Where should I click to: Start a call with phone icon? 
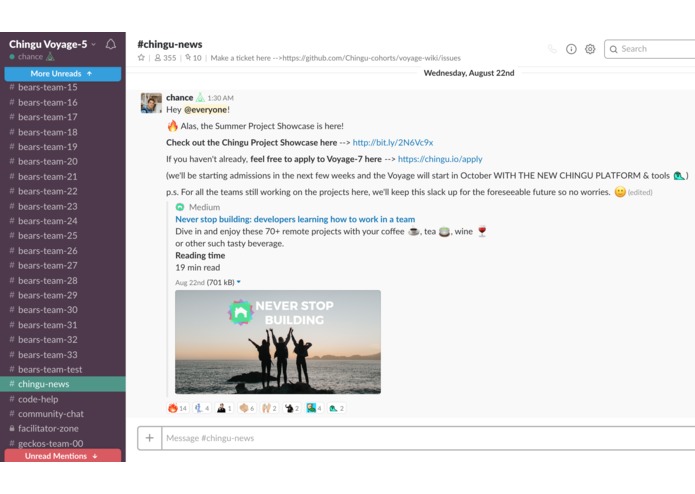pos(552,49)
